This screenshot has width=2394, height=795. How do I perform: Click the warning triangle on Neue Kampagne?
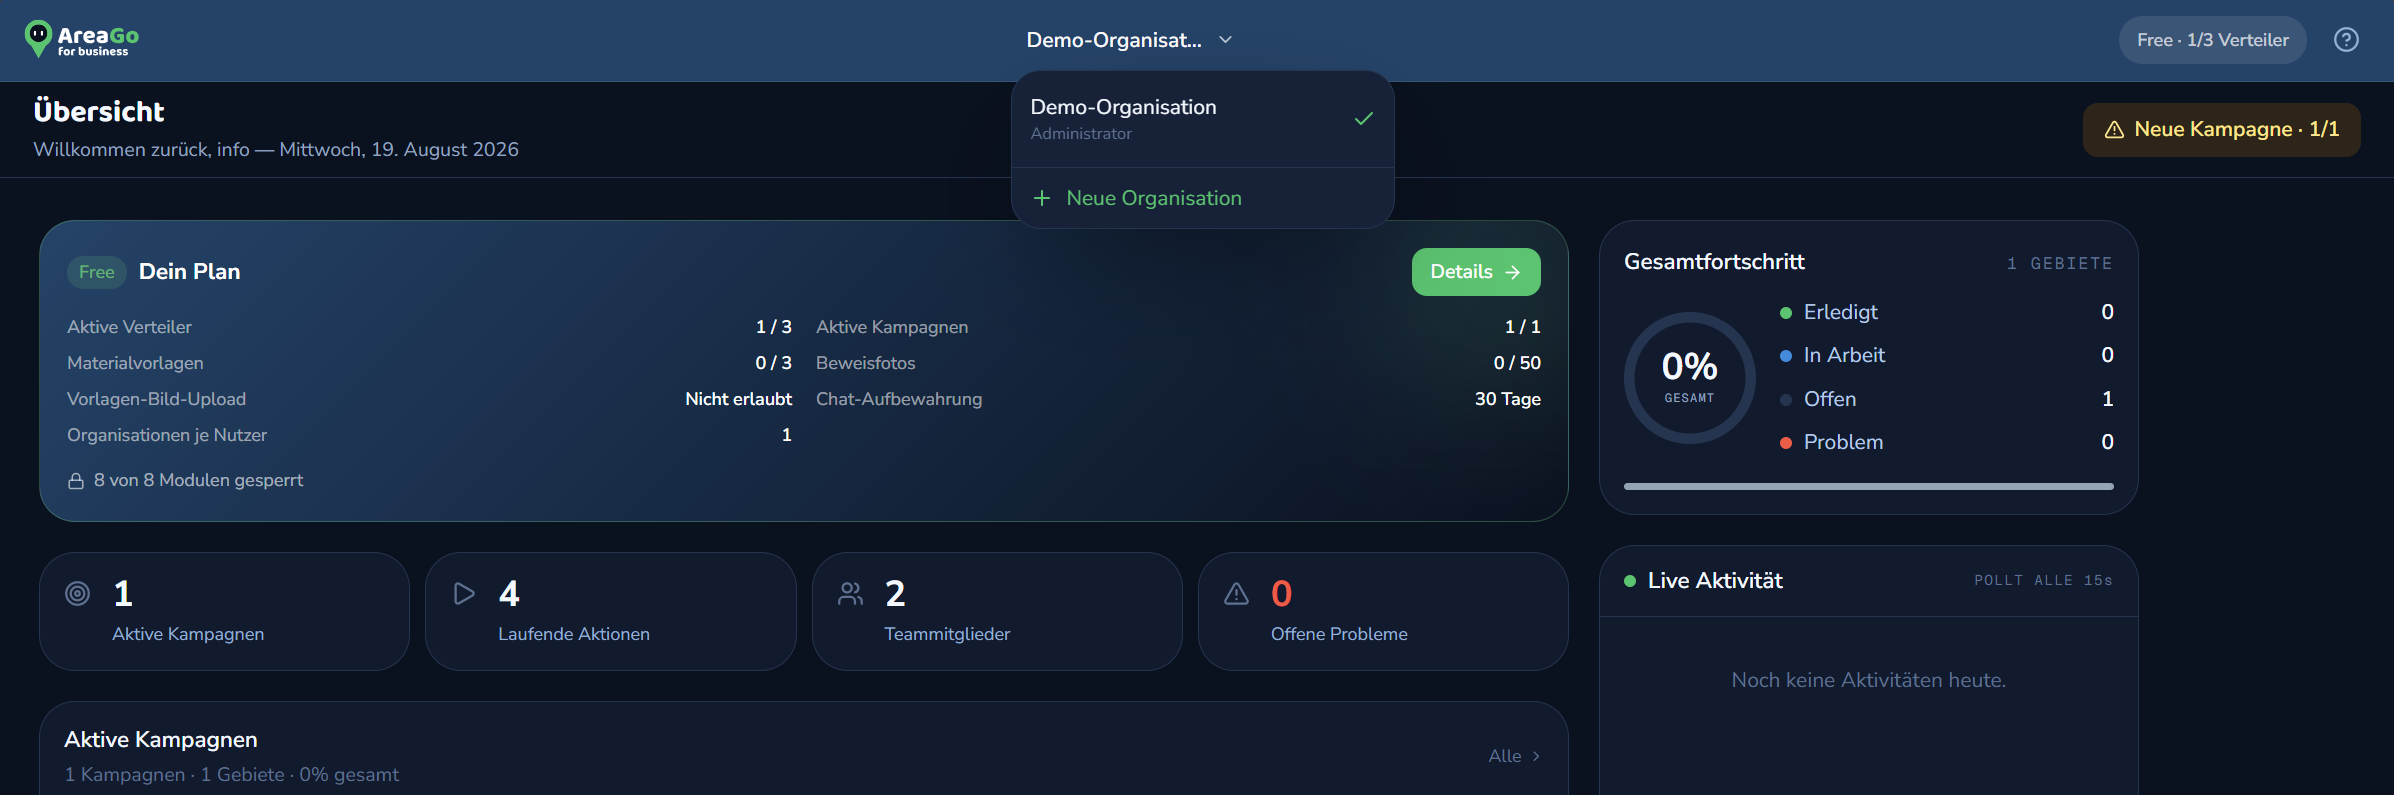point(2114,130)
